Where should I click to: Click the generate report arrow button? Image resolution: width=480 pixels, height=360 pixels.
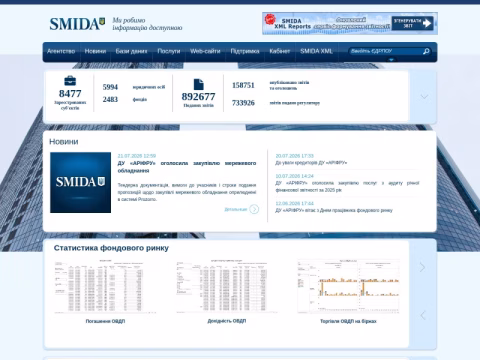pyautogui.click(x=413, y=23)
